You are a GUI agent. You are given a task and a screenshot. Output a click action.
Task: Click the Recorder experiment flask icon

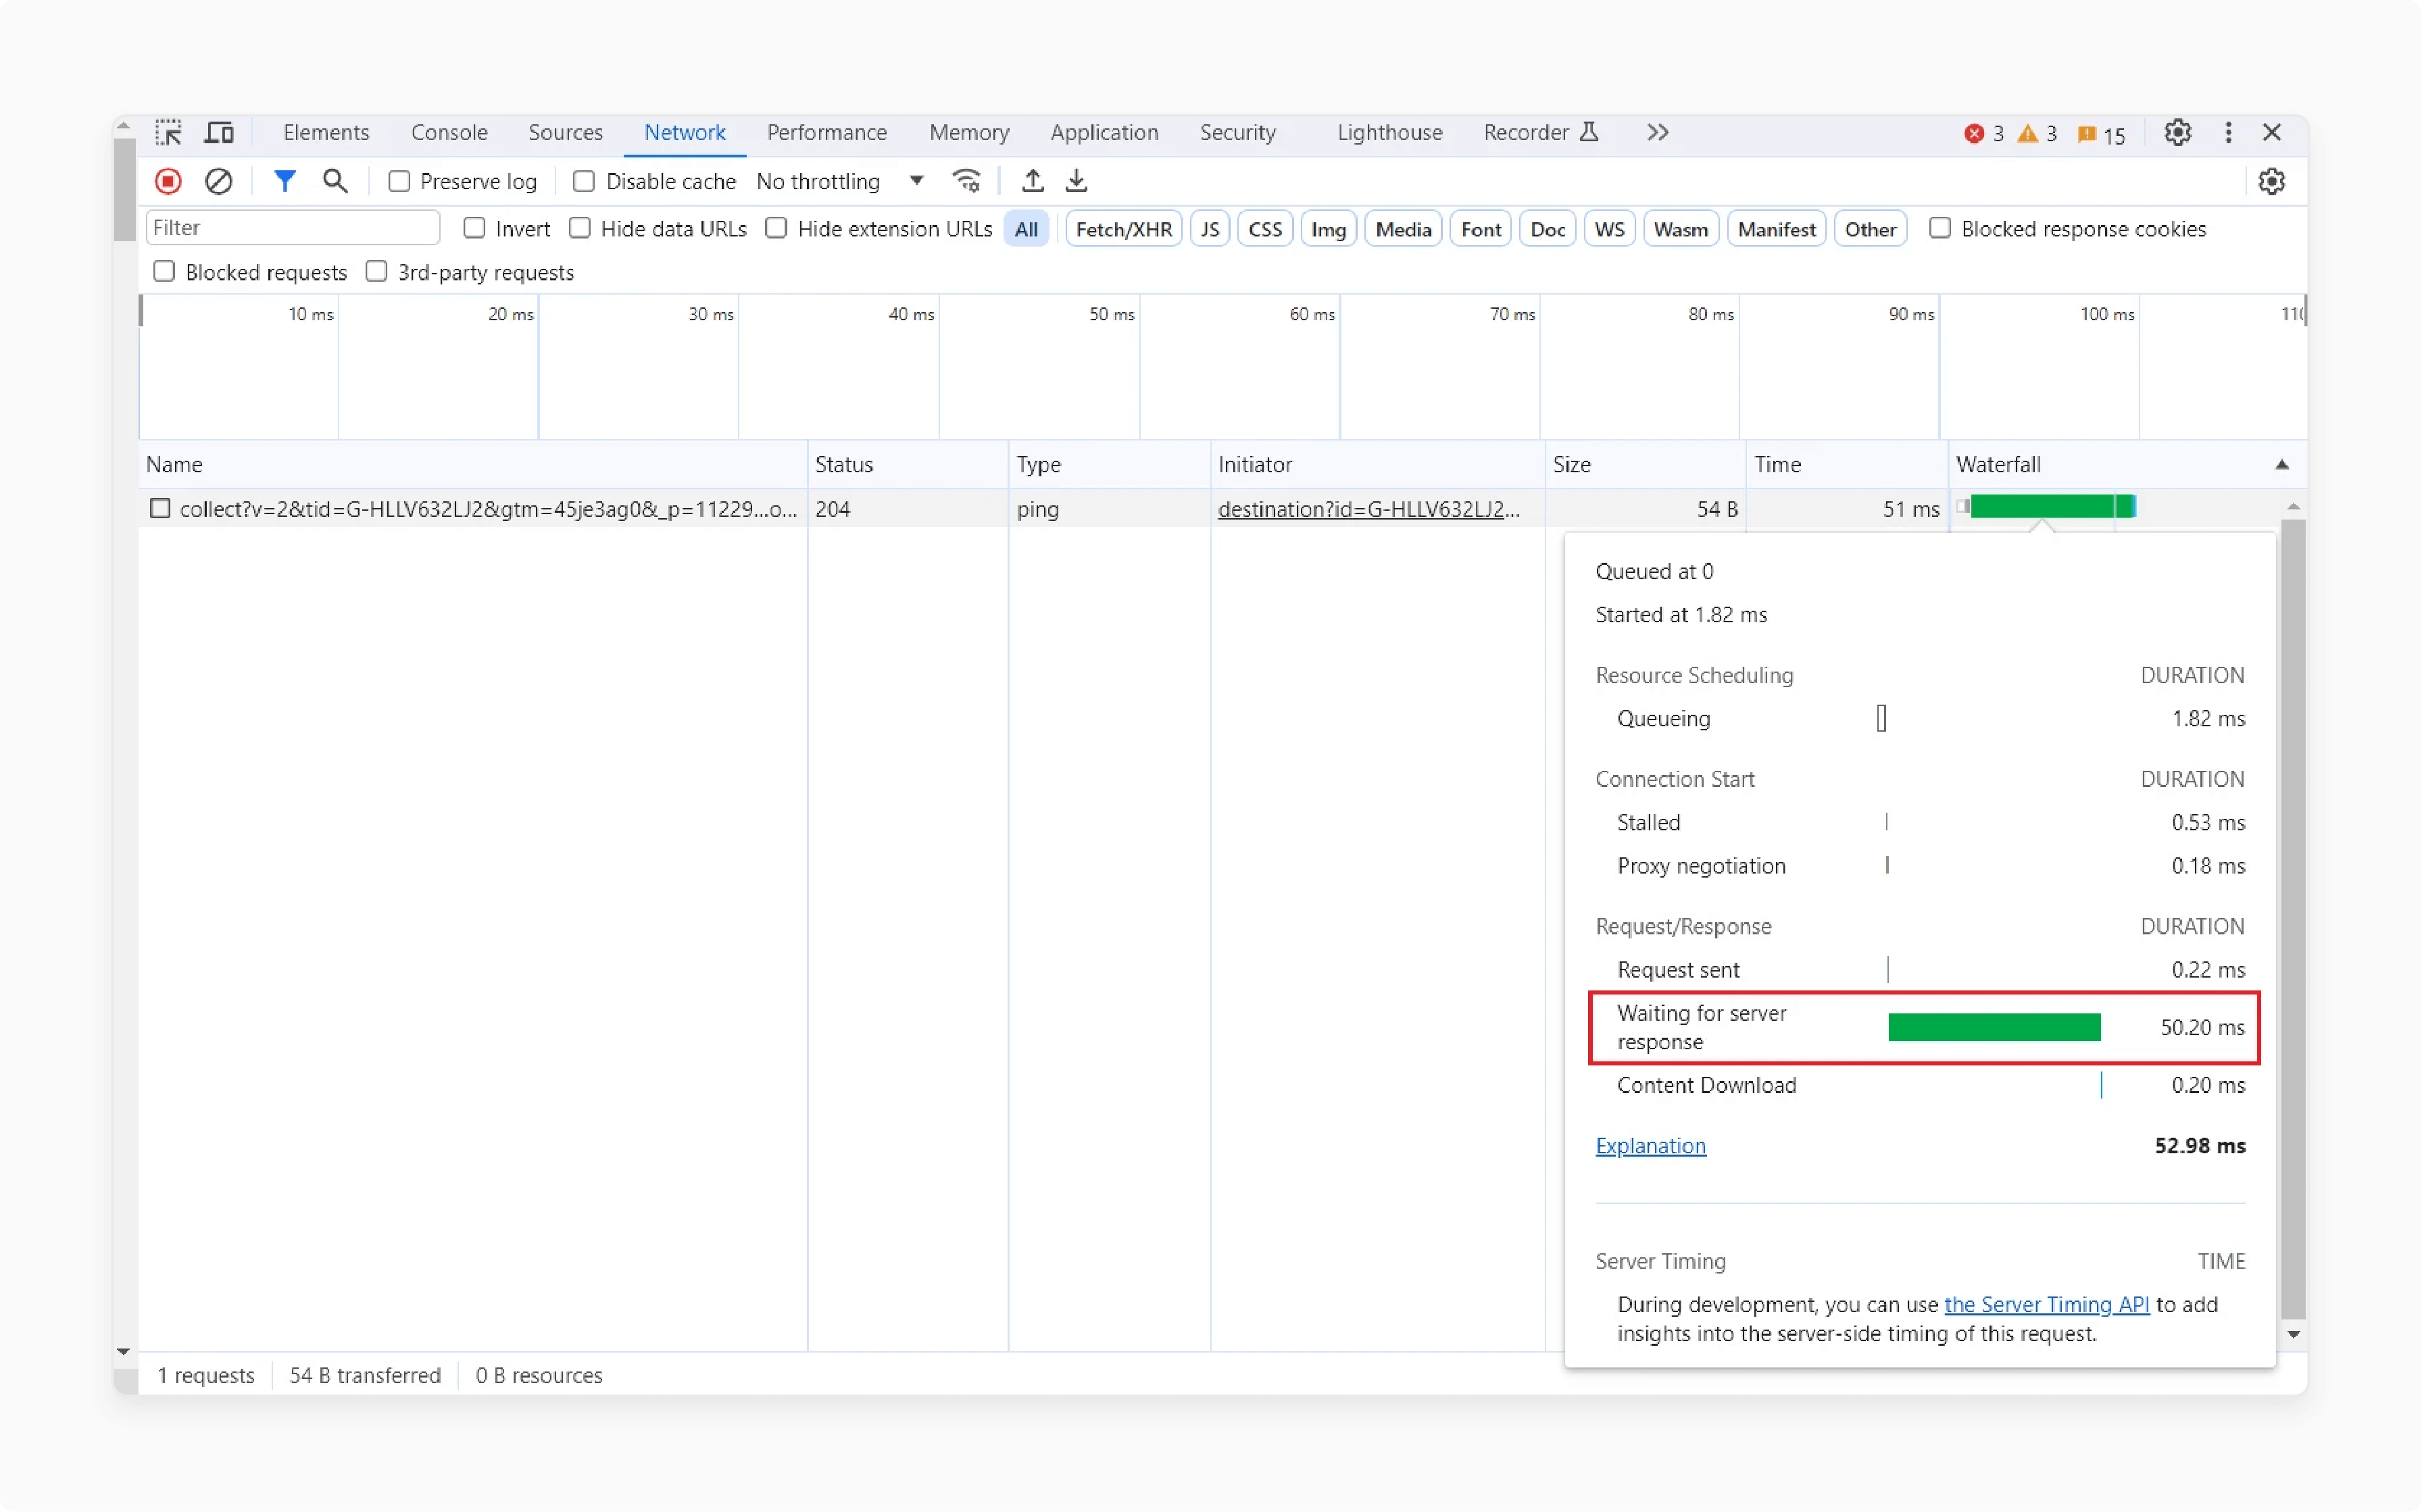[1589, 132]
